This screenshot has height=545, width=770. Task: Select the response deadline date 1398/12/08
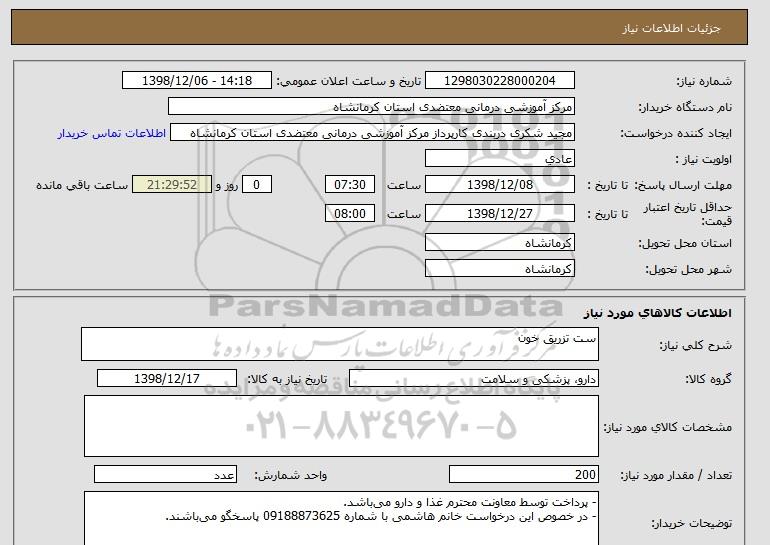pyautogui.click(x=499, y=185)
